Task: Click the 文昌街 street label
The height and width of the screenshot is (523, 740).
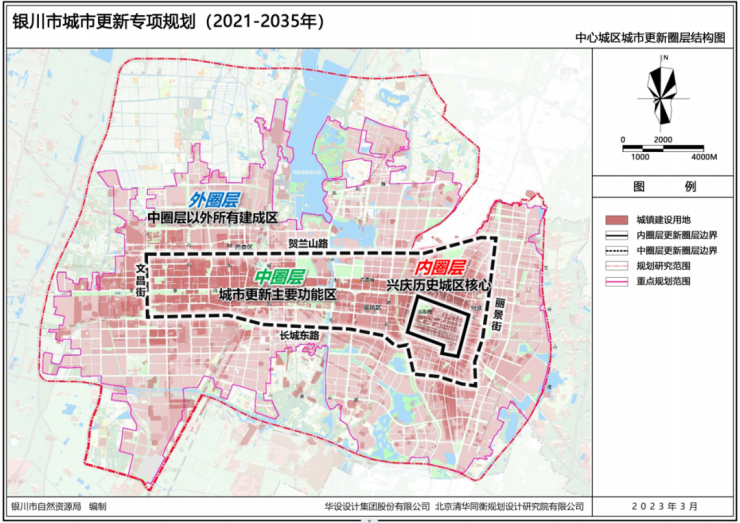Action: pos(139,274)
